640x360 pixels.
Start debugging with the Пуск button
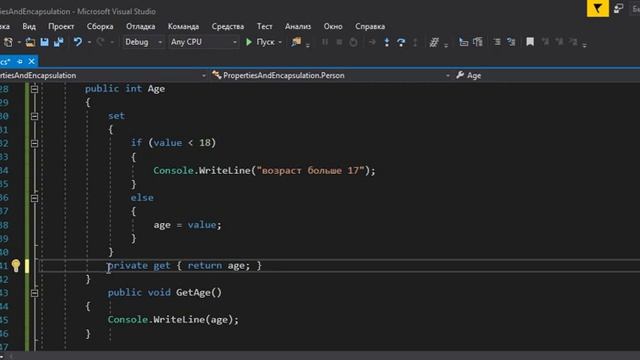coord(260,42)
